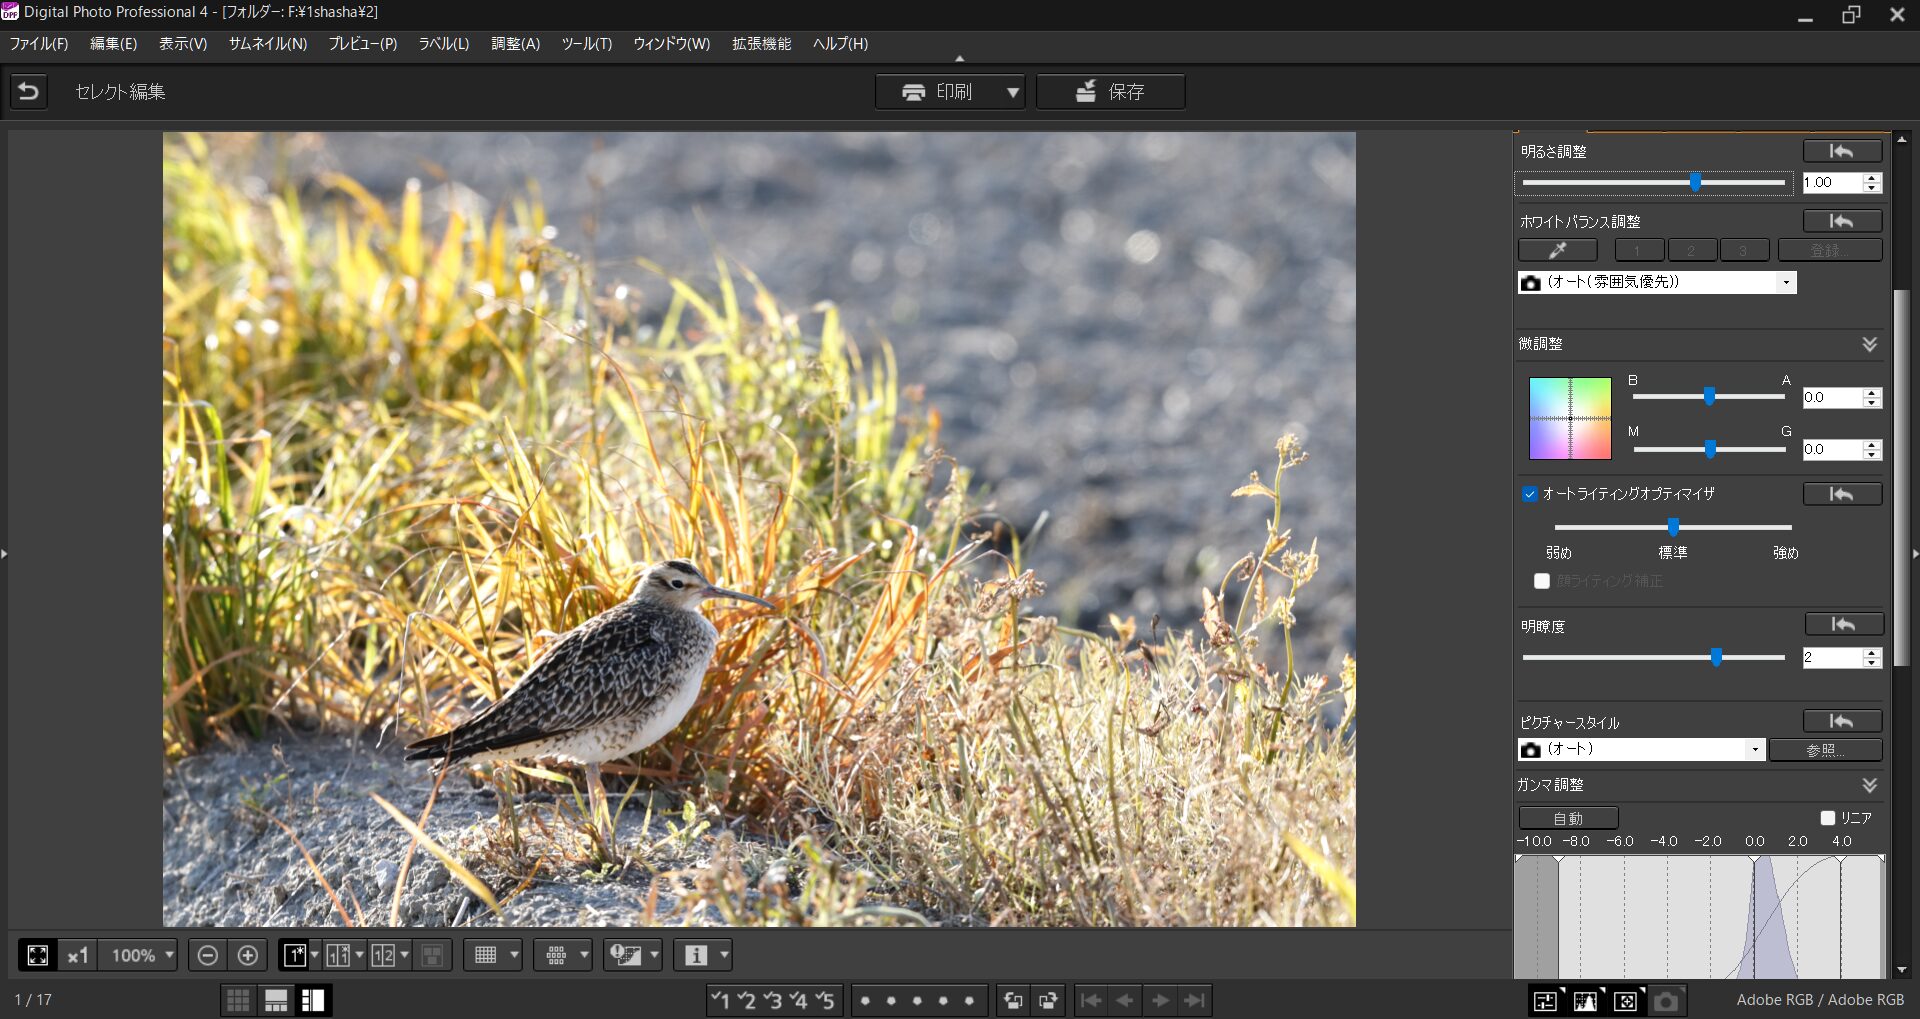Apply check mark 1 rating
Image resolution: width=1920 pixels, height=1019 pixels.
720,1000
